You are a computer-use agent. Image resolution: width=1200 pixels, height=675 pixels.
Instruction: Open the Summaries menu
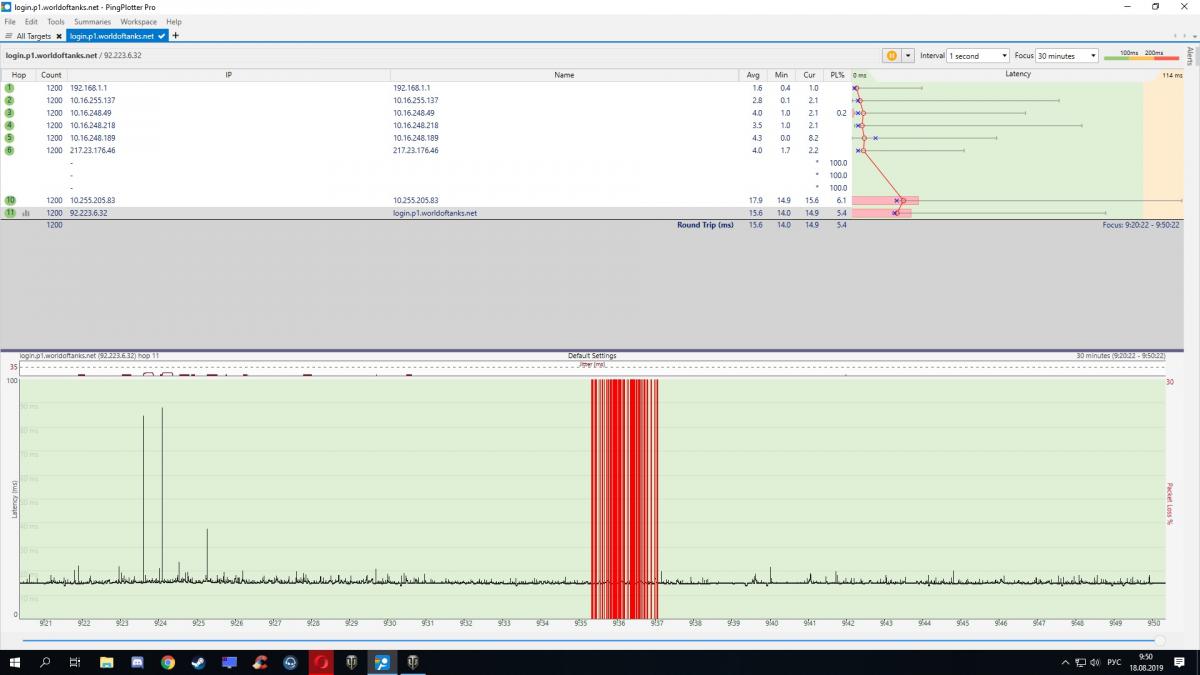tap(92, 21)
